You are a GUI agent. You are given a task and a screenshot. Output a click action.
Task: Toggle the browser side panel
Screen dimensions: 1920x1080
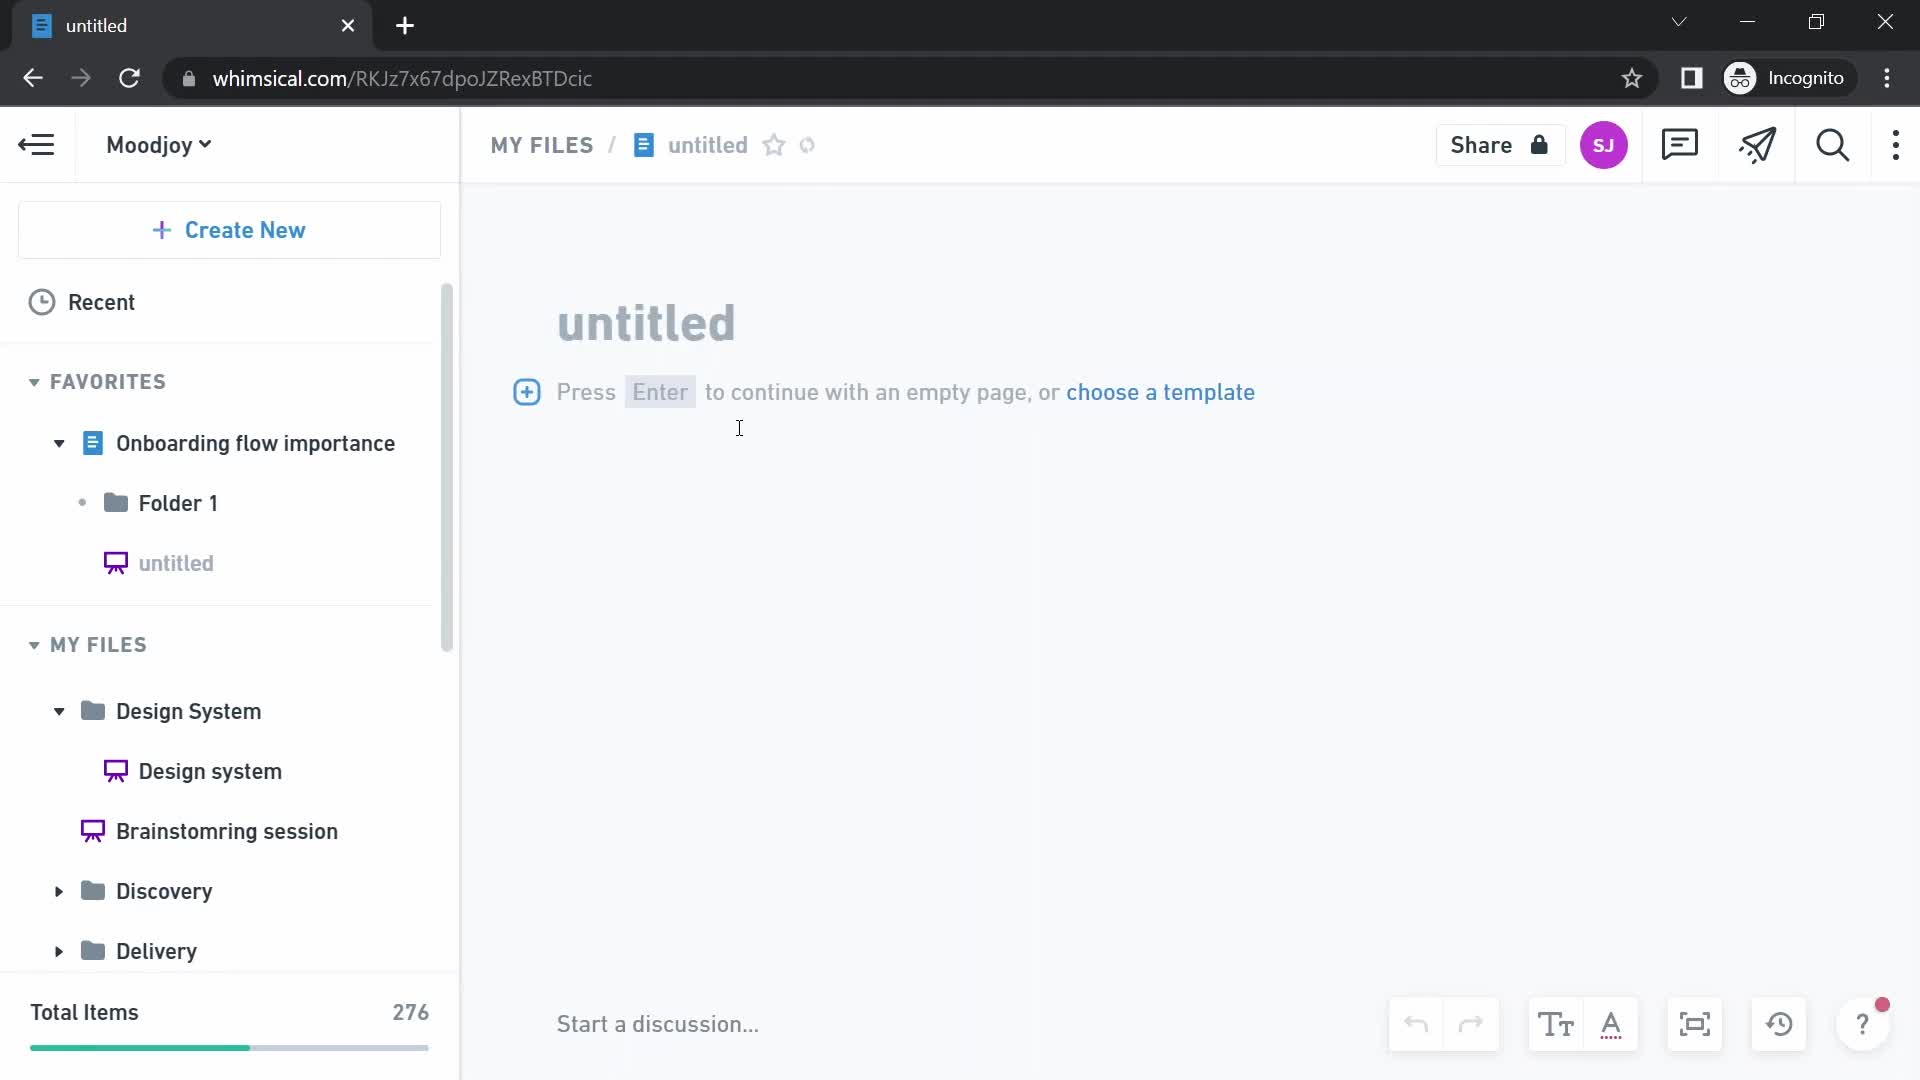[1692, 78]
